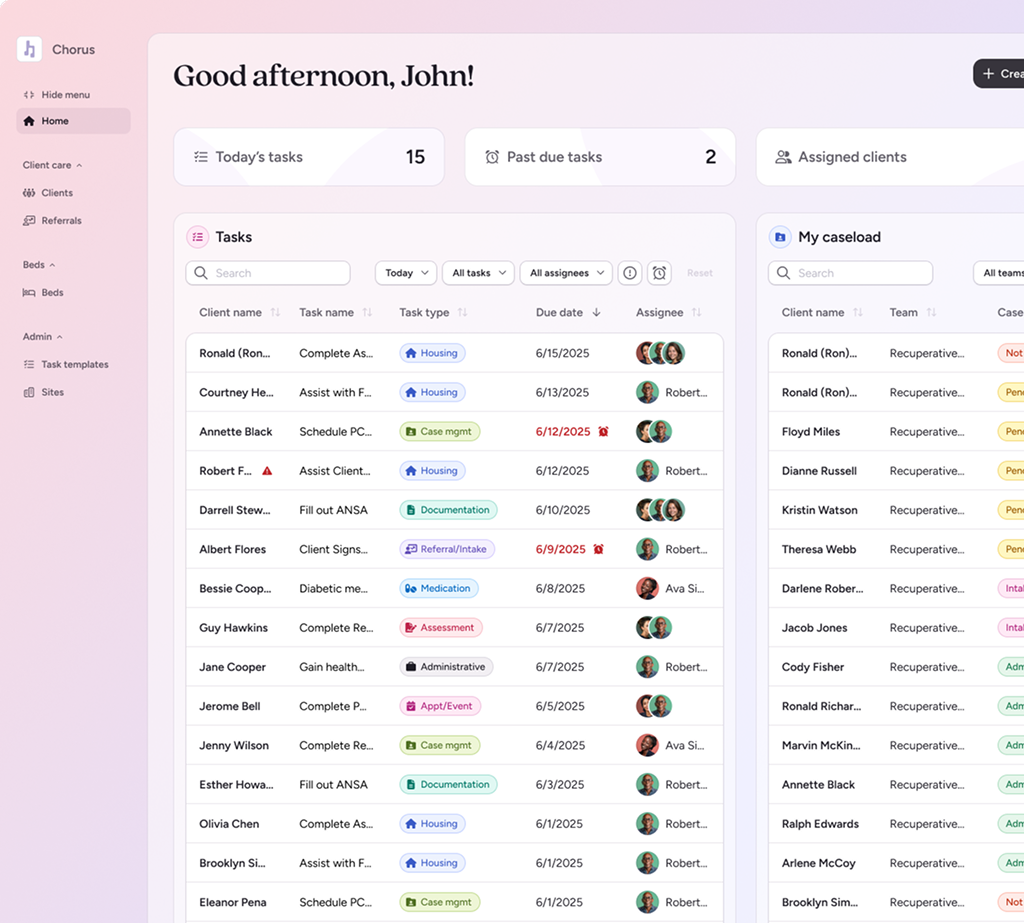1024x923 pixels.
Task: Collapse the Admin section
Action: (42, 336)
